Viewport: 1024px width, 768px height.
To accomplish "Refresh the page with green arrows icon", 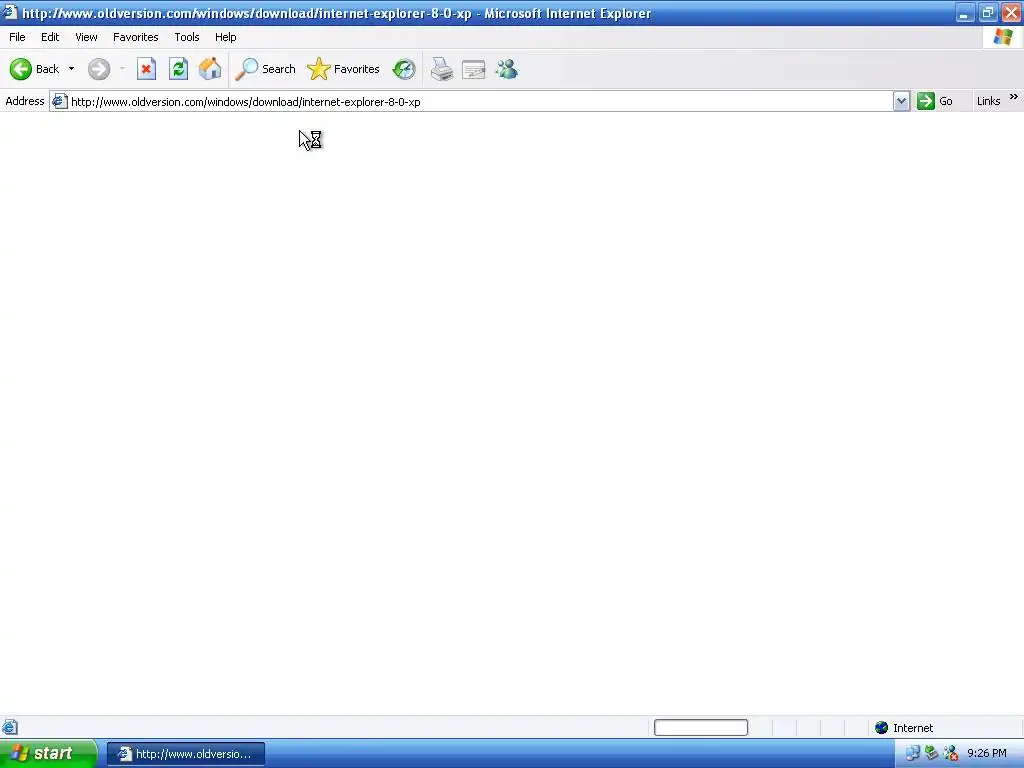I will (178, 69).
